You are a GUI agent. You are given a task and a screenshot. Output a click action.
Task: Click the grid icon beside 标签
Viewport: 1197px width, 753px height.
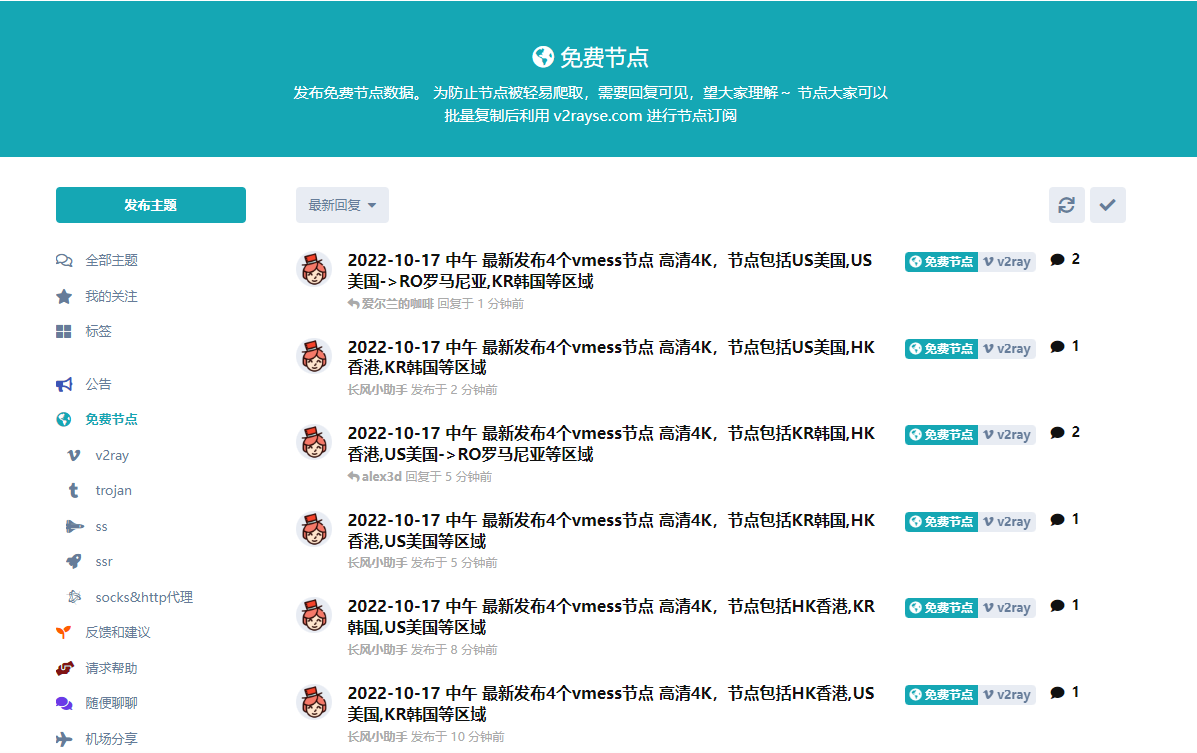coord(63,331)
